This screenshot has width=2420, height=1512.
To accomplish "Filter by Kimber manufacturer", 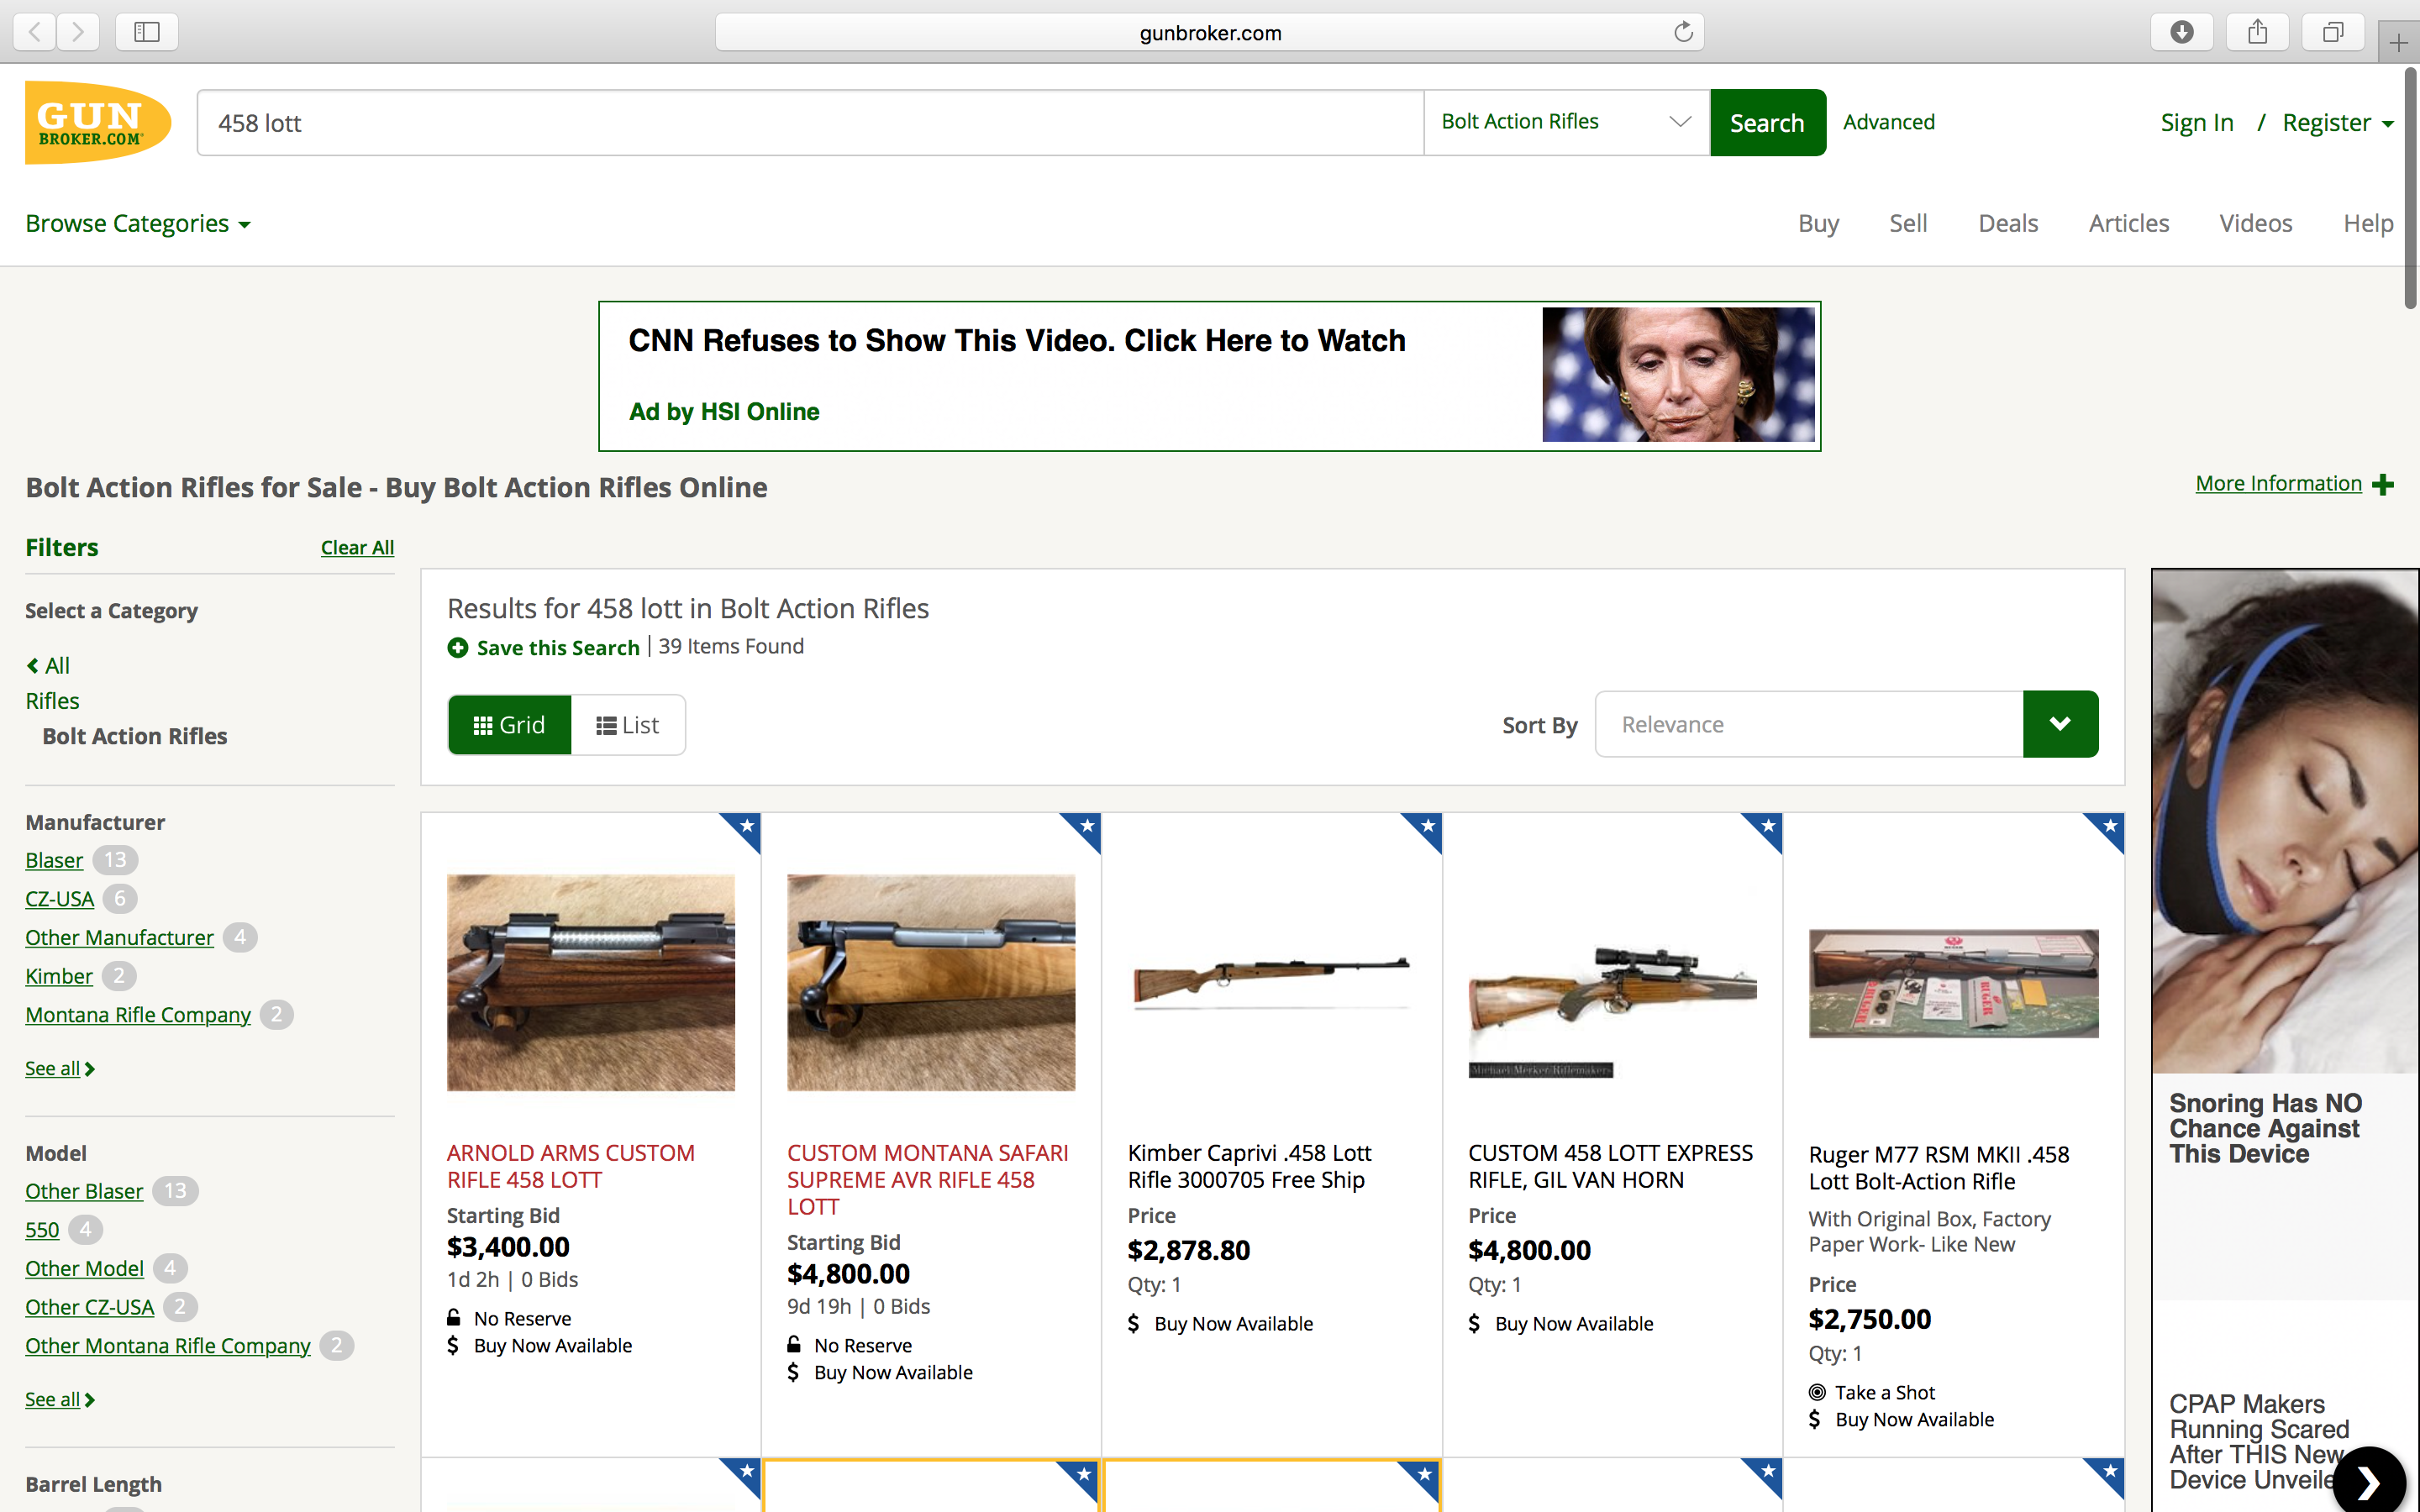I will [x=59, y=975].
